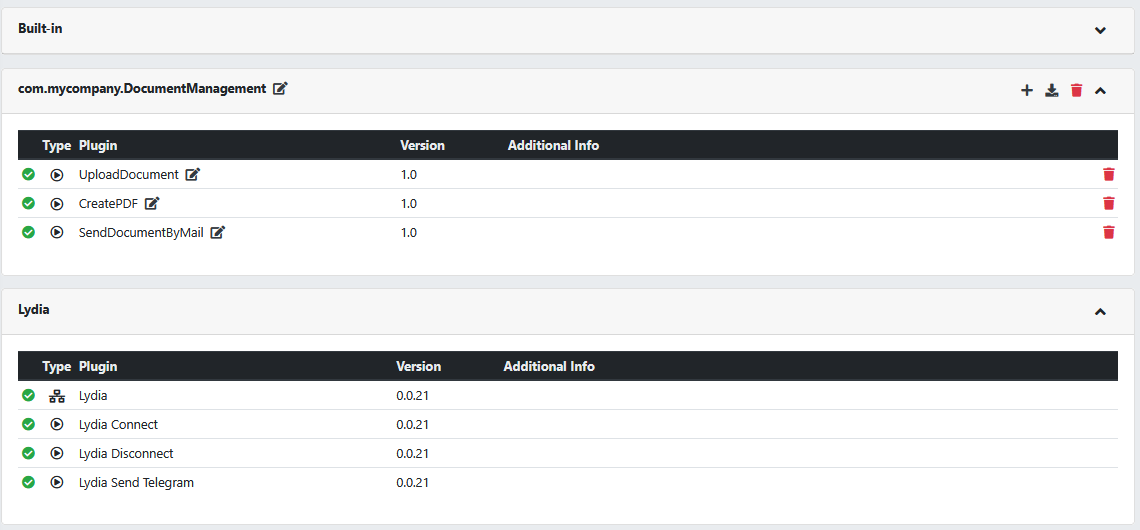Edit the com.mycompany.DocumentManagement package name
Viewport: 1140px width, 530px height.
[280, 89]
